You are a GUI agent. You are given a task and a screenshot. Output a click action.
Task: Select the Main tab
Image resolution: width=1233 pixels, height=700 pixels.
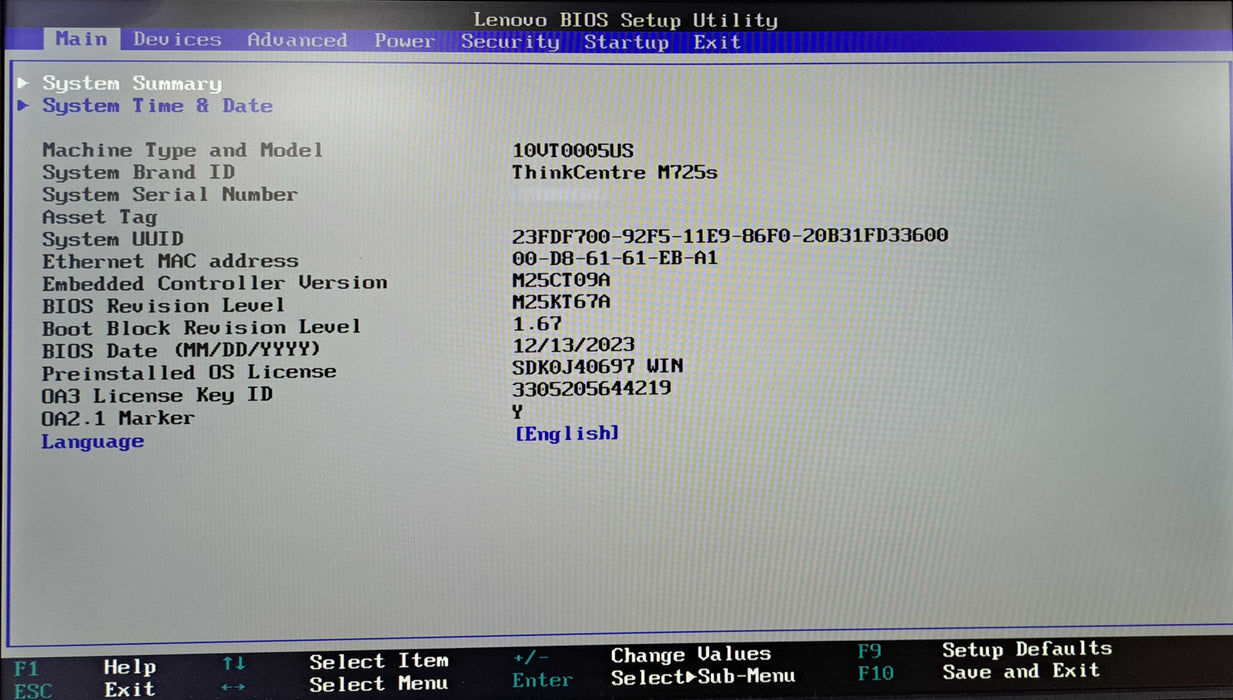tap(81, 39)
